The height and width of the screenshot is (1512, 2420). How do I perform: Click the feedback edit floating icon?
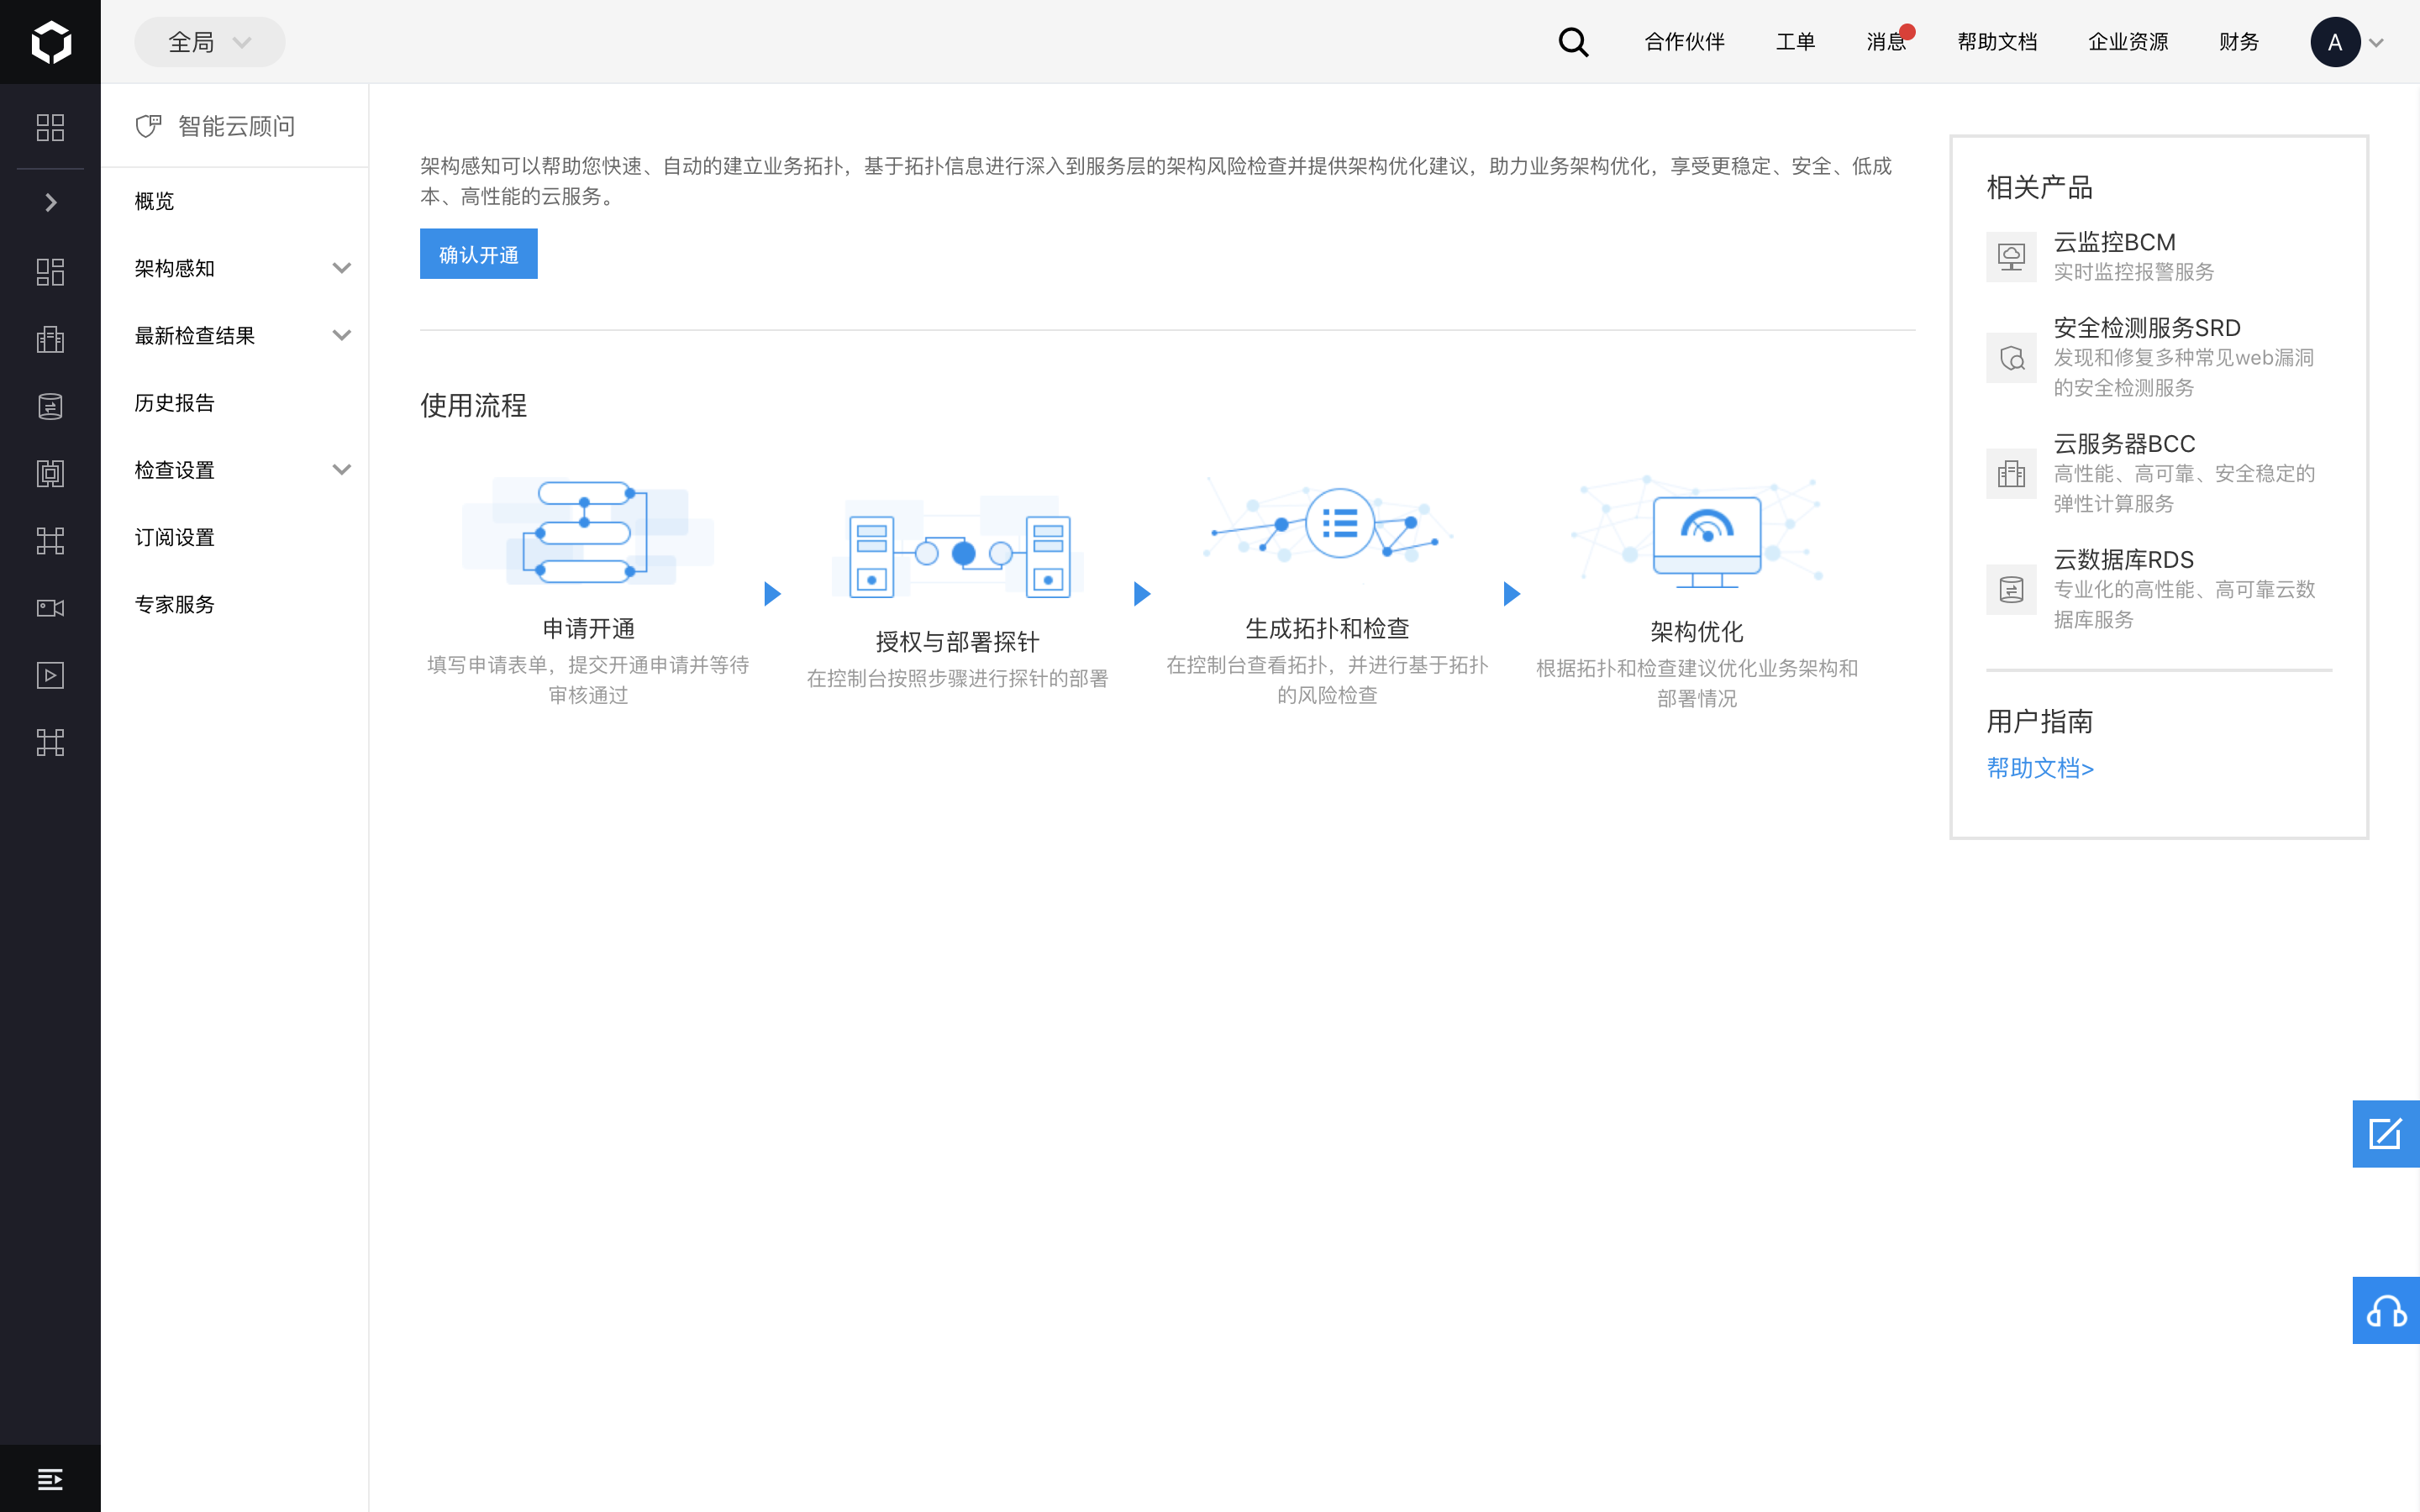click(x=2386, y=1134)
